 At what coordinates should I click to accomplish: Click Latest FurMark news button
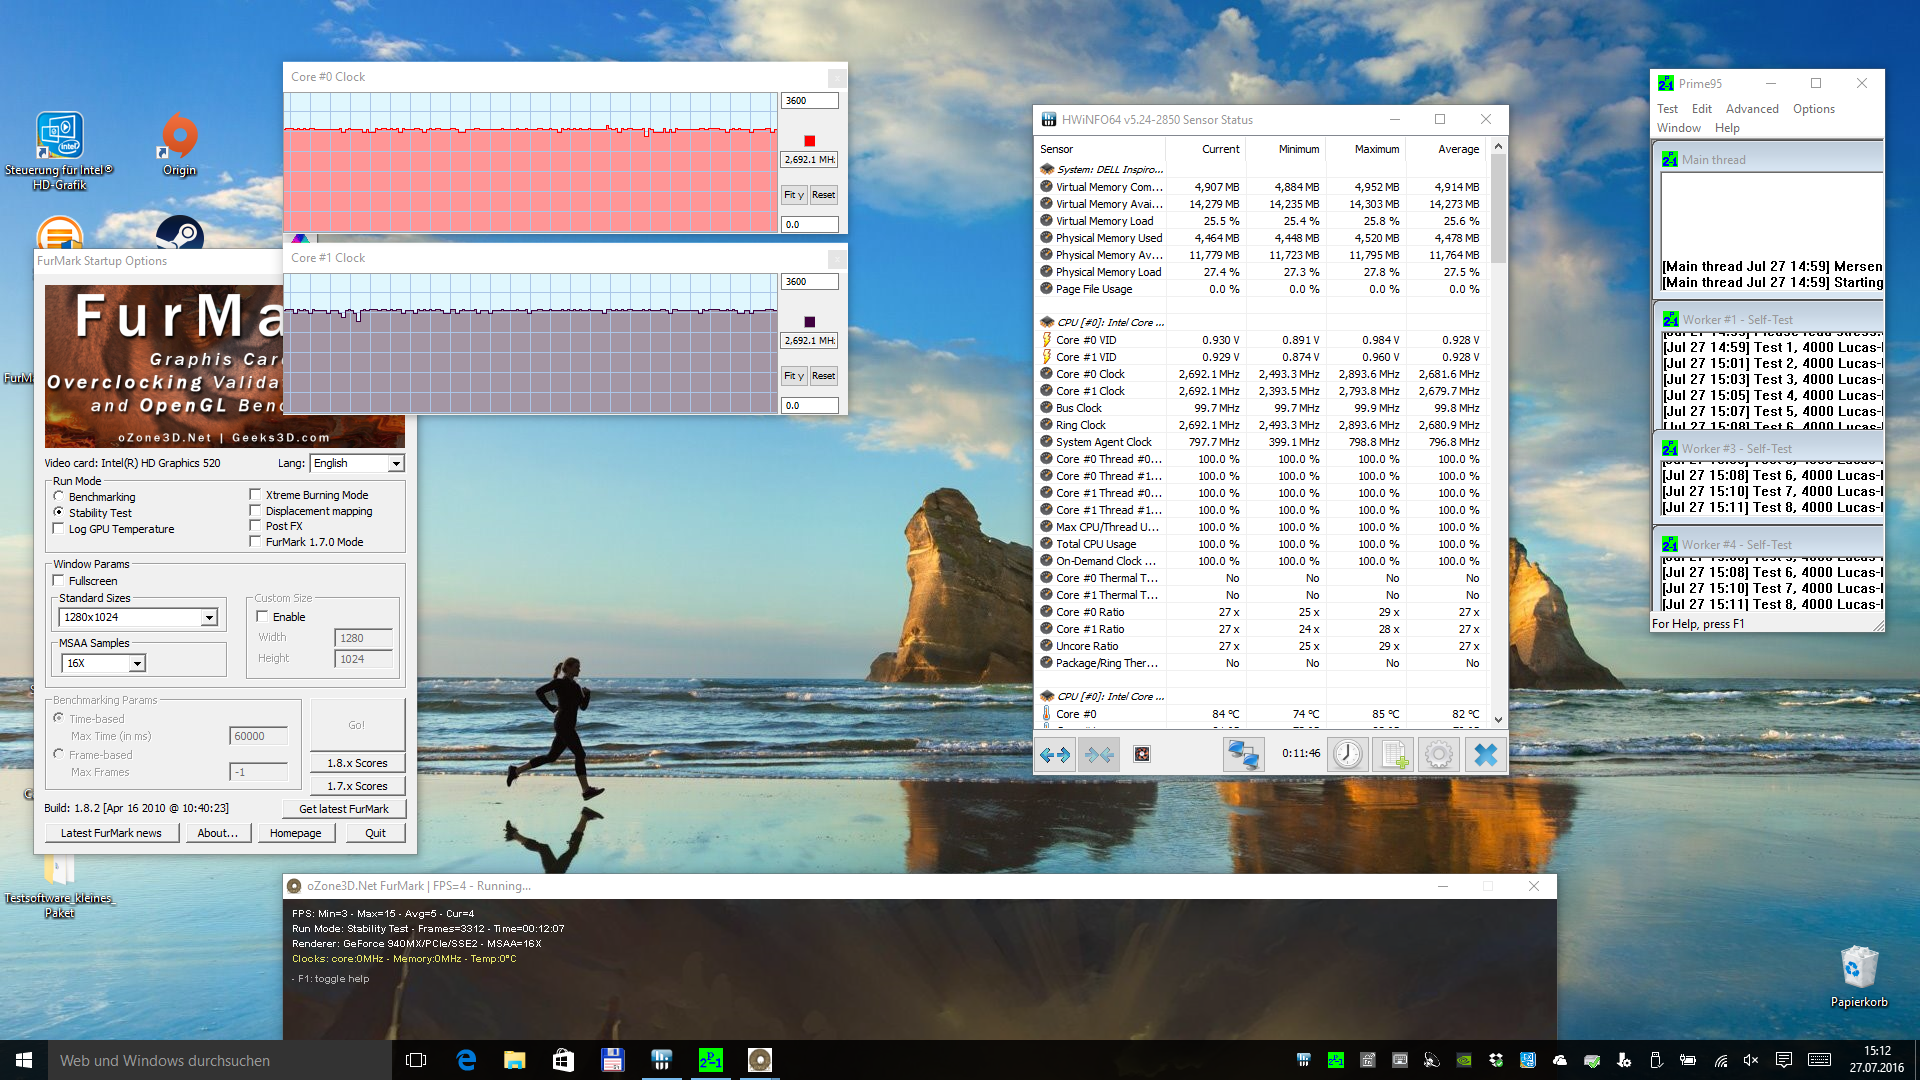(x=111, y=833)
